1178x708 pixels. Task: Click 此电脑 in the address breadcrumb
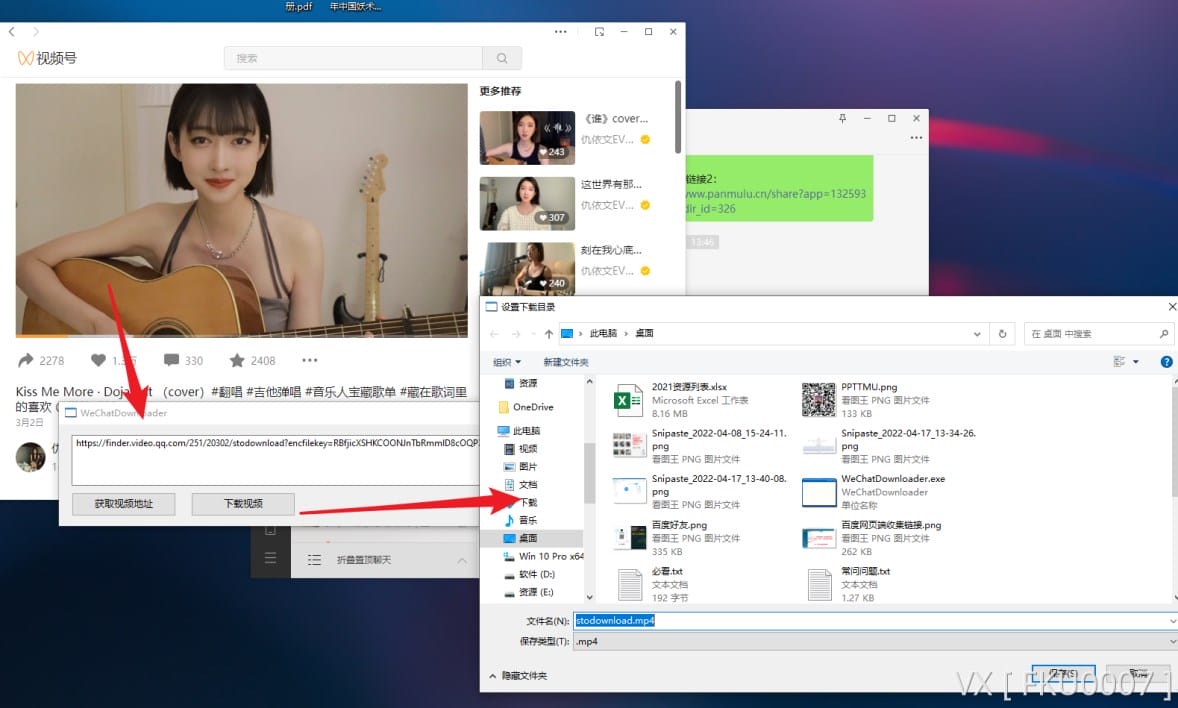click(x=603, y=334)
